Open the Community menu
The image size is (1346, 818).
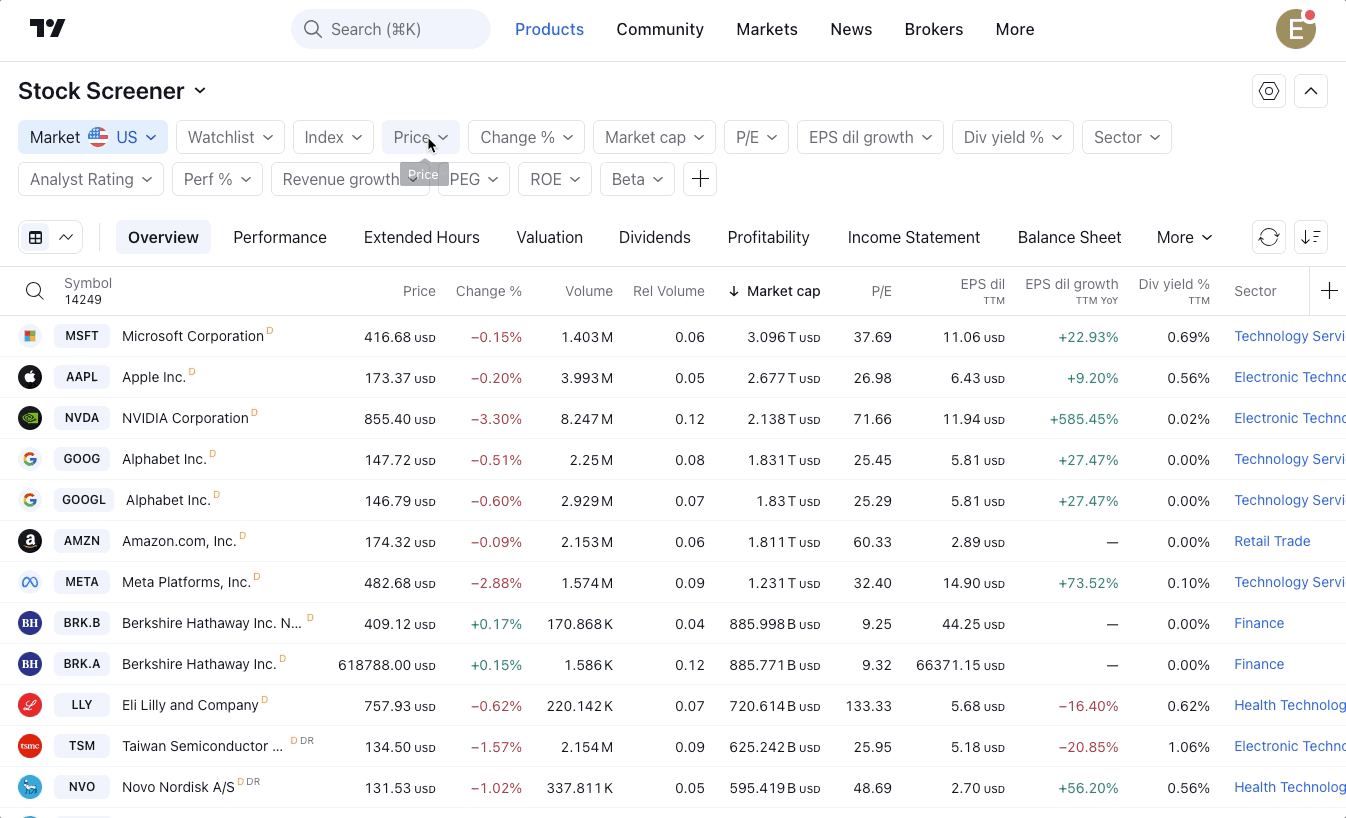[660, 29]
